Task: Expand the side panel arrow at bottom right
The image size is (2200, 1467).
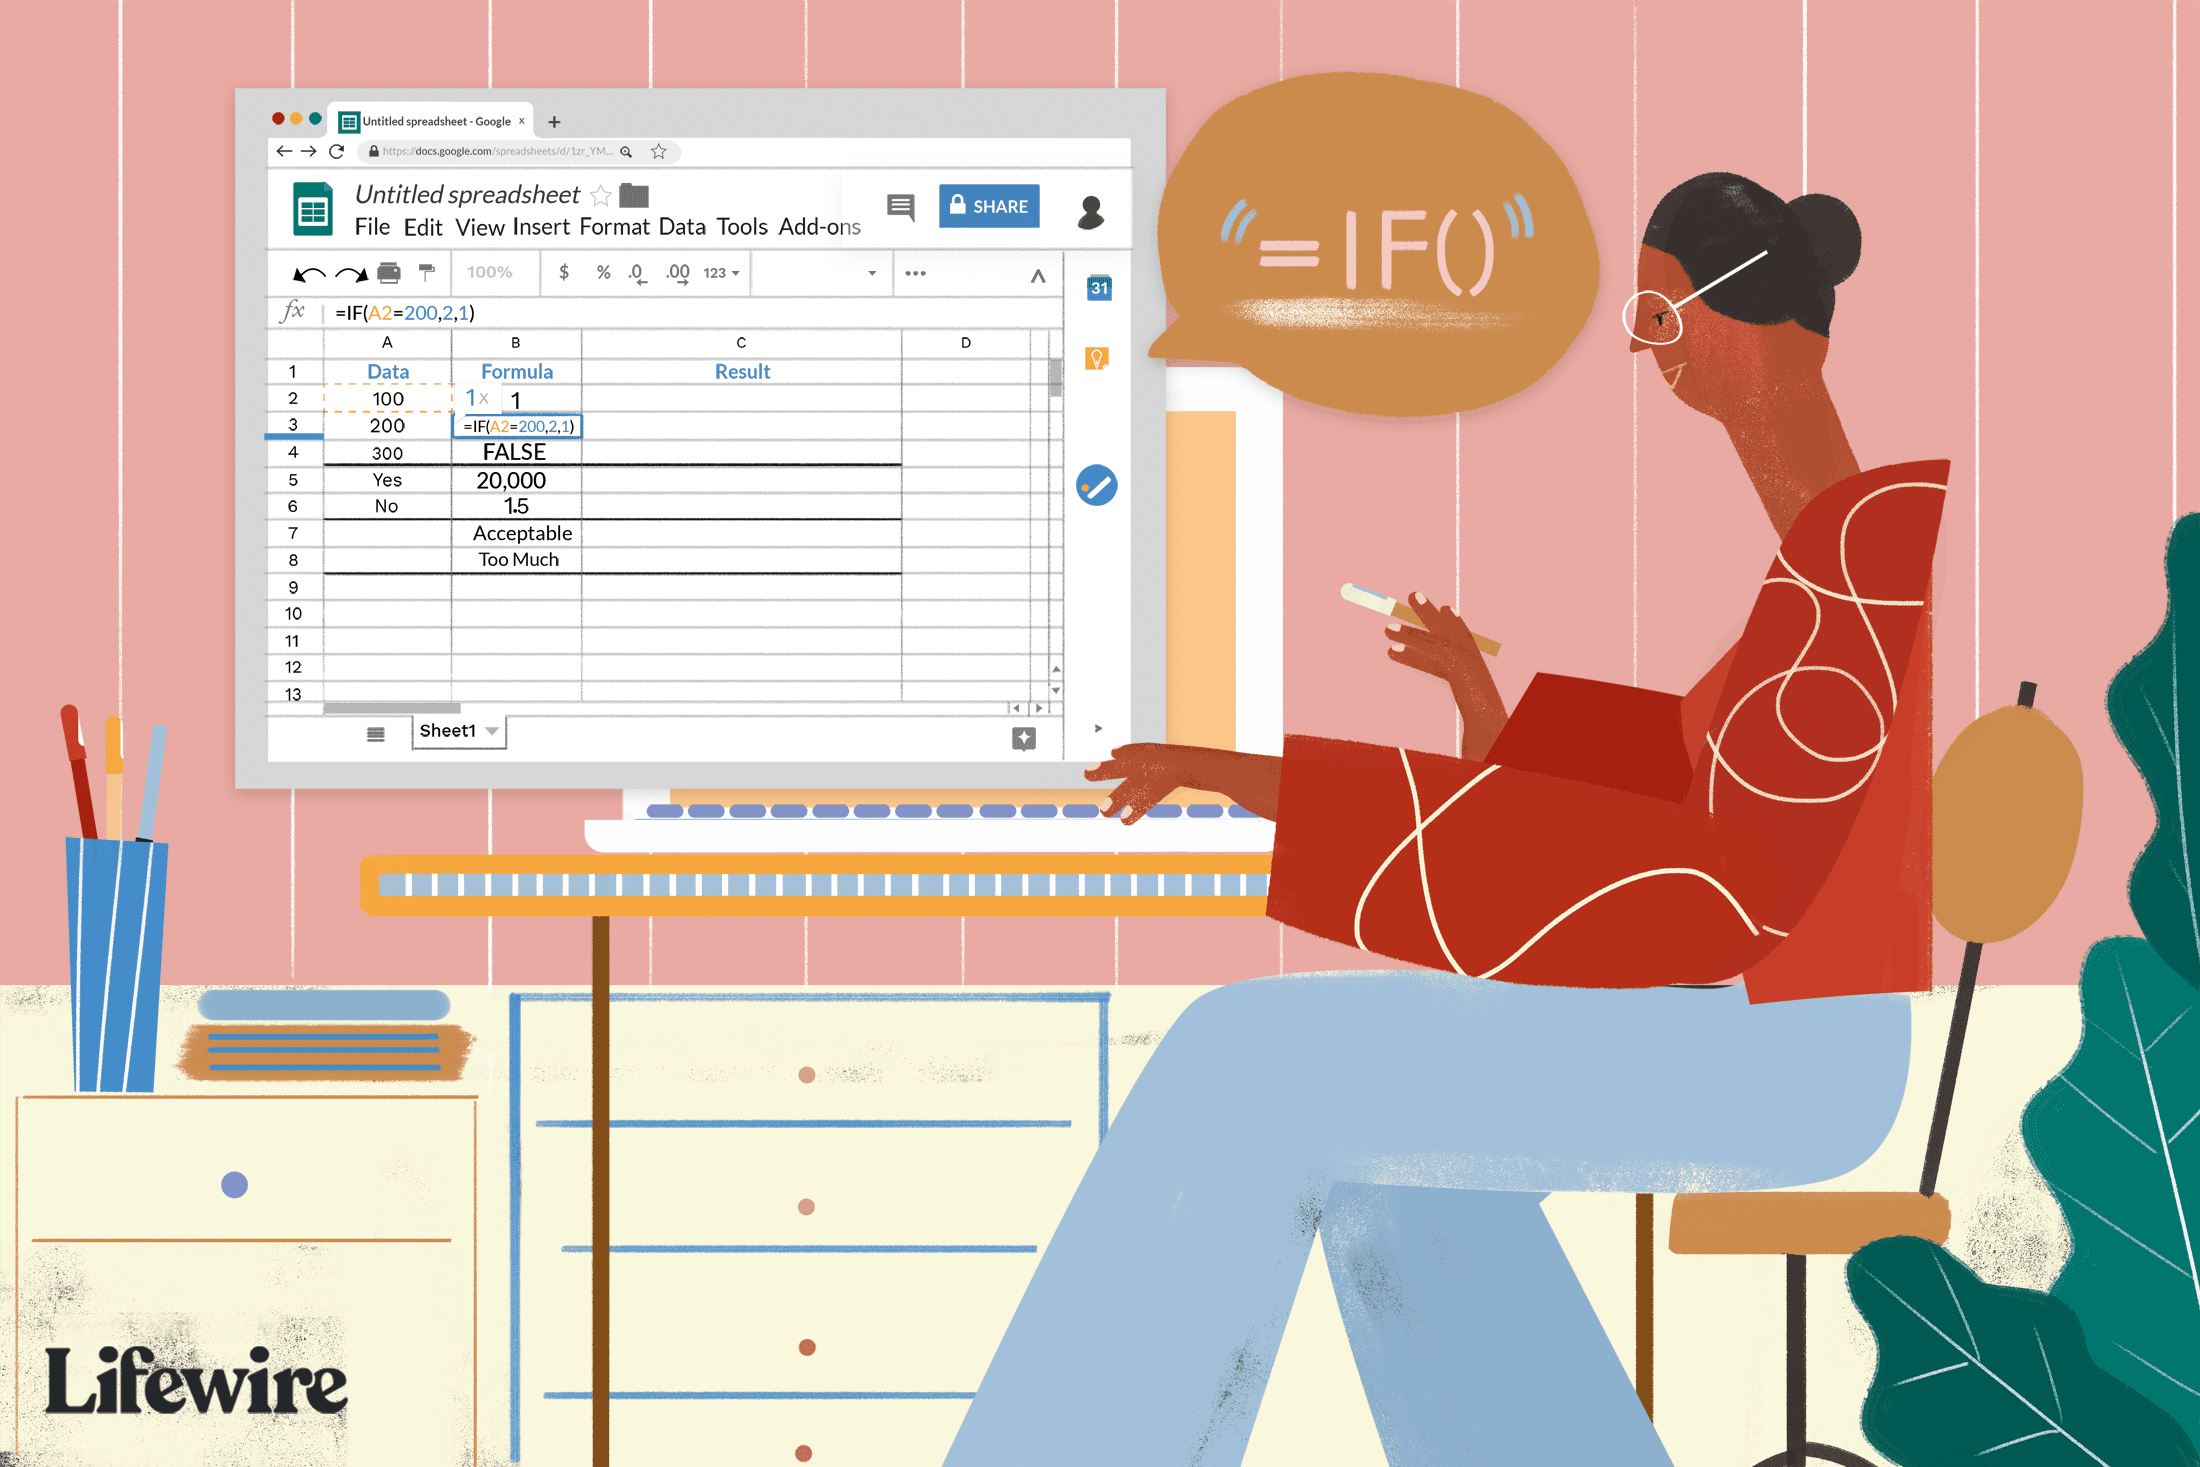Action: 1098,728
